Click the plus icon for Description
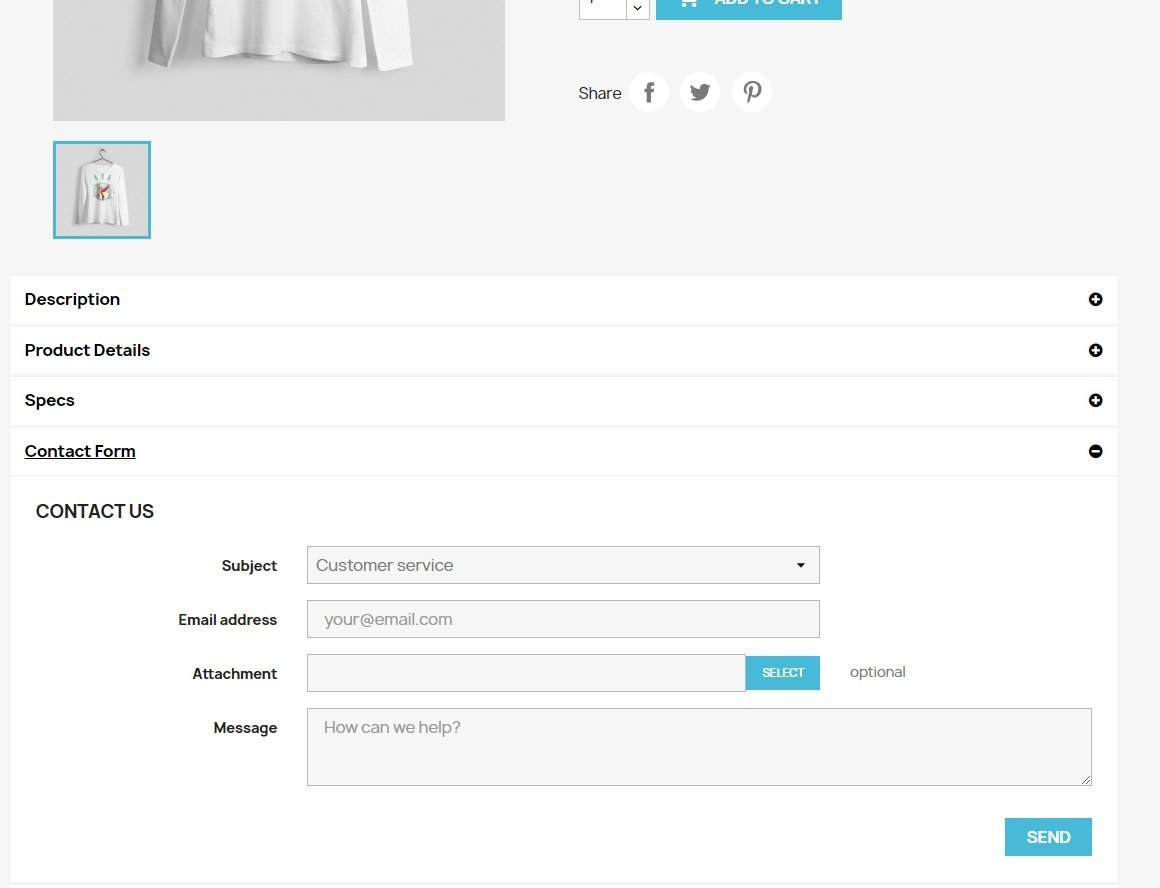This screenshot has height=888, width=1160. point(1096,299)
